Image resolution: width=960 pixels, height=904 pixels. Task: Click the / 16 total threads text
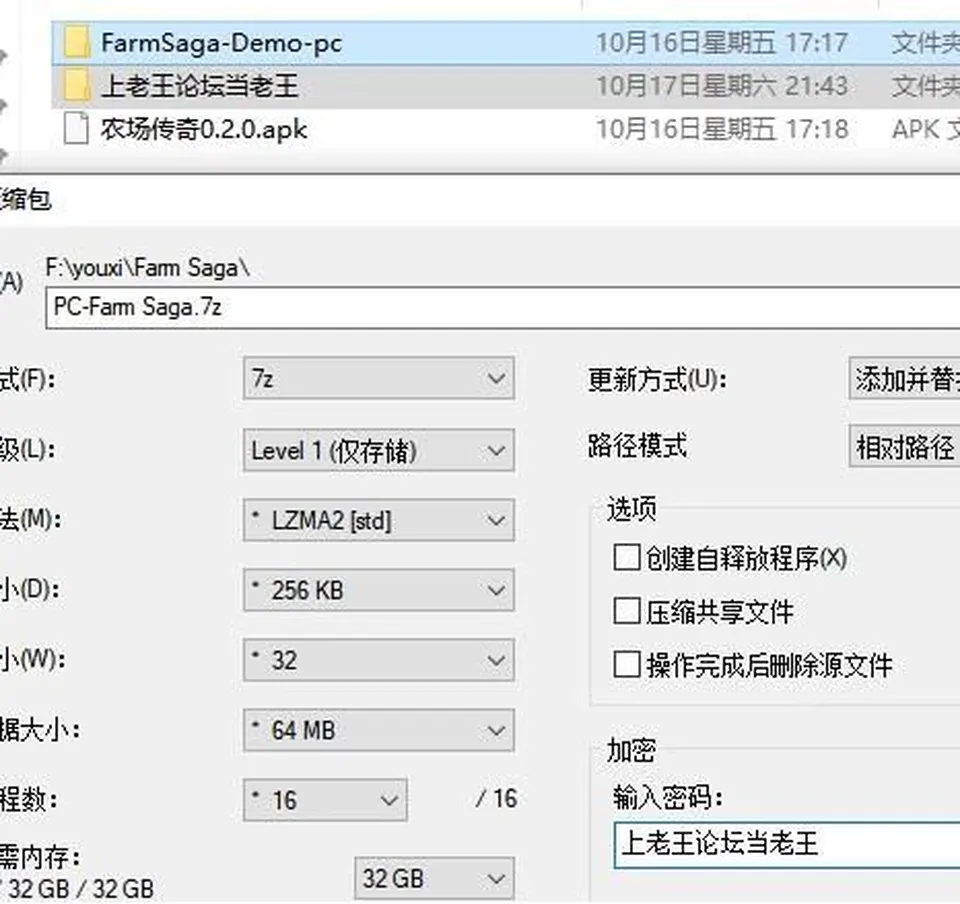point(497,799)
